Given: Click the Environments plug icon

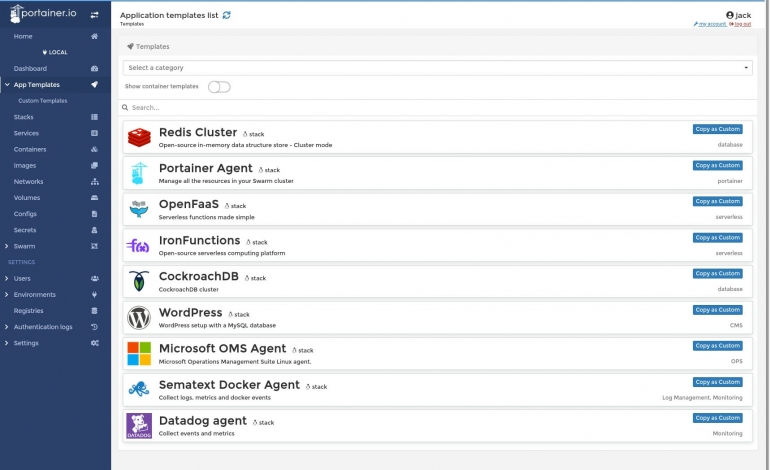Looking at the screenshot, I should (x=94, y=295).
